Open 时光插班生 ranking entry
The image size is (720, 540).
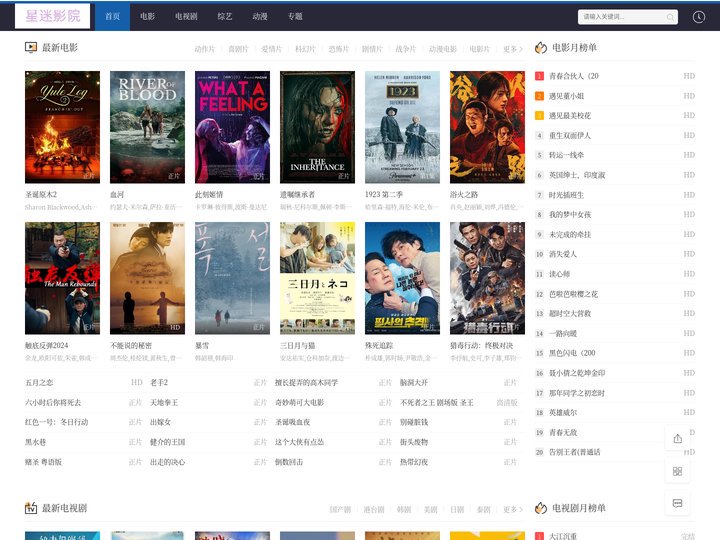[566, 195]
